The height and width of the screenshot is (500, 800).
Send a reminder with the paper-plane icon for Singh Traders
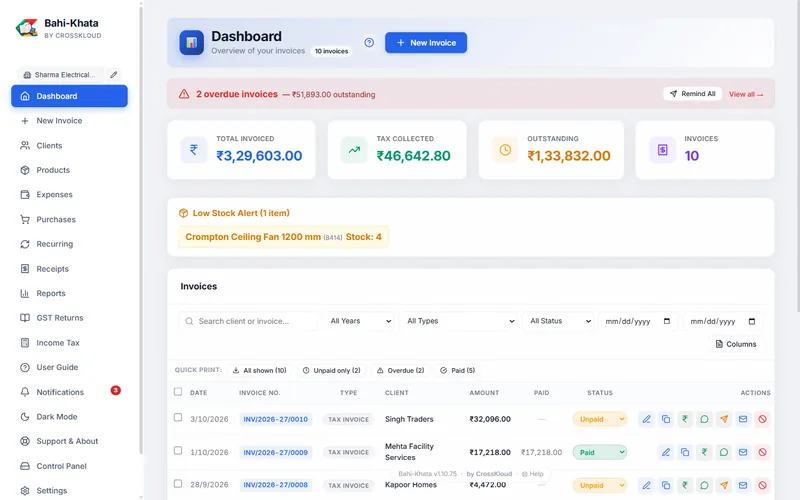coord(723,419)
